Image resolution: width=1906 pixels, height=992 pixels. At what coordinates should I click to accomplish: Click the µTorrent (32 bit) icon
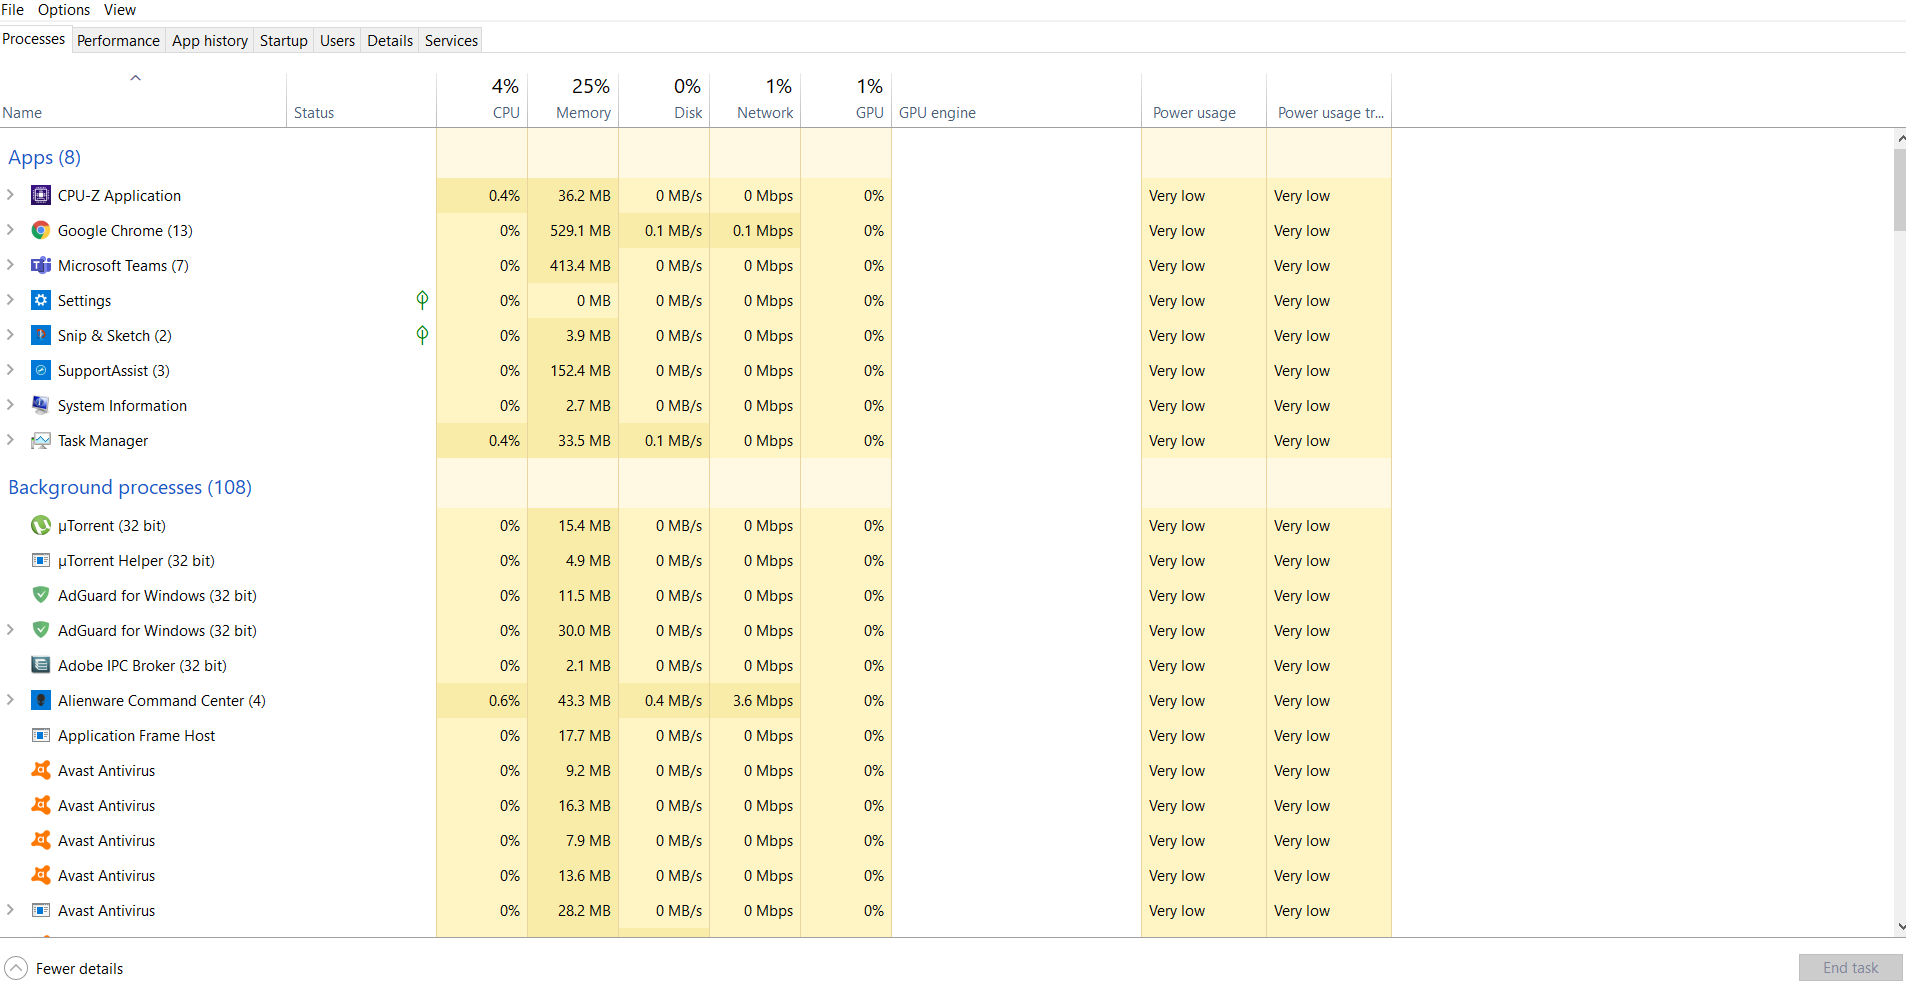(x=41, y=525)
